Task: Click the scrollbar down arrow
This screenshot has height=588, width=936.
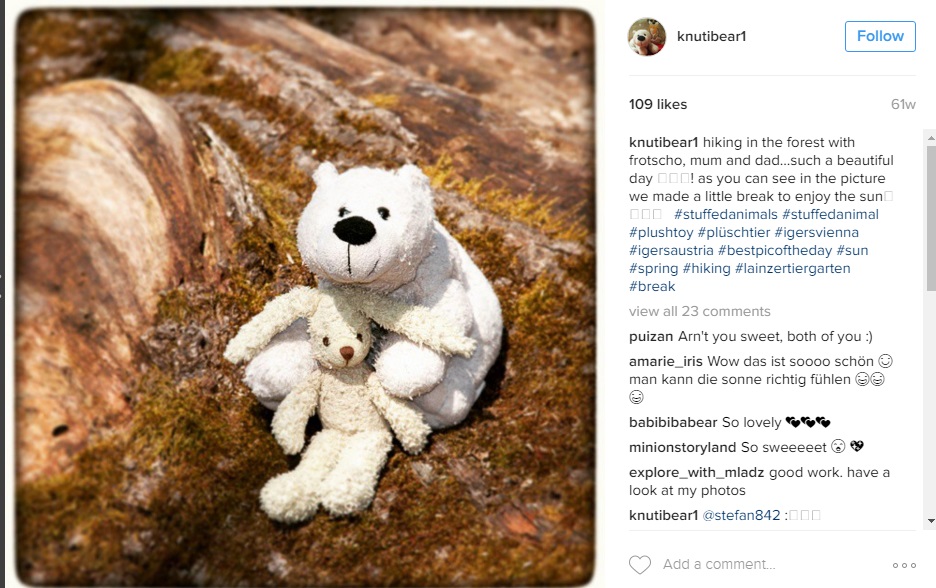Action: click(930, 521)
